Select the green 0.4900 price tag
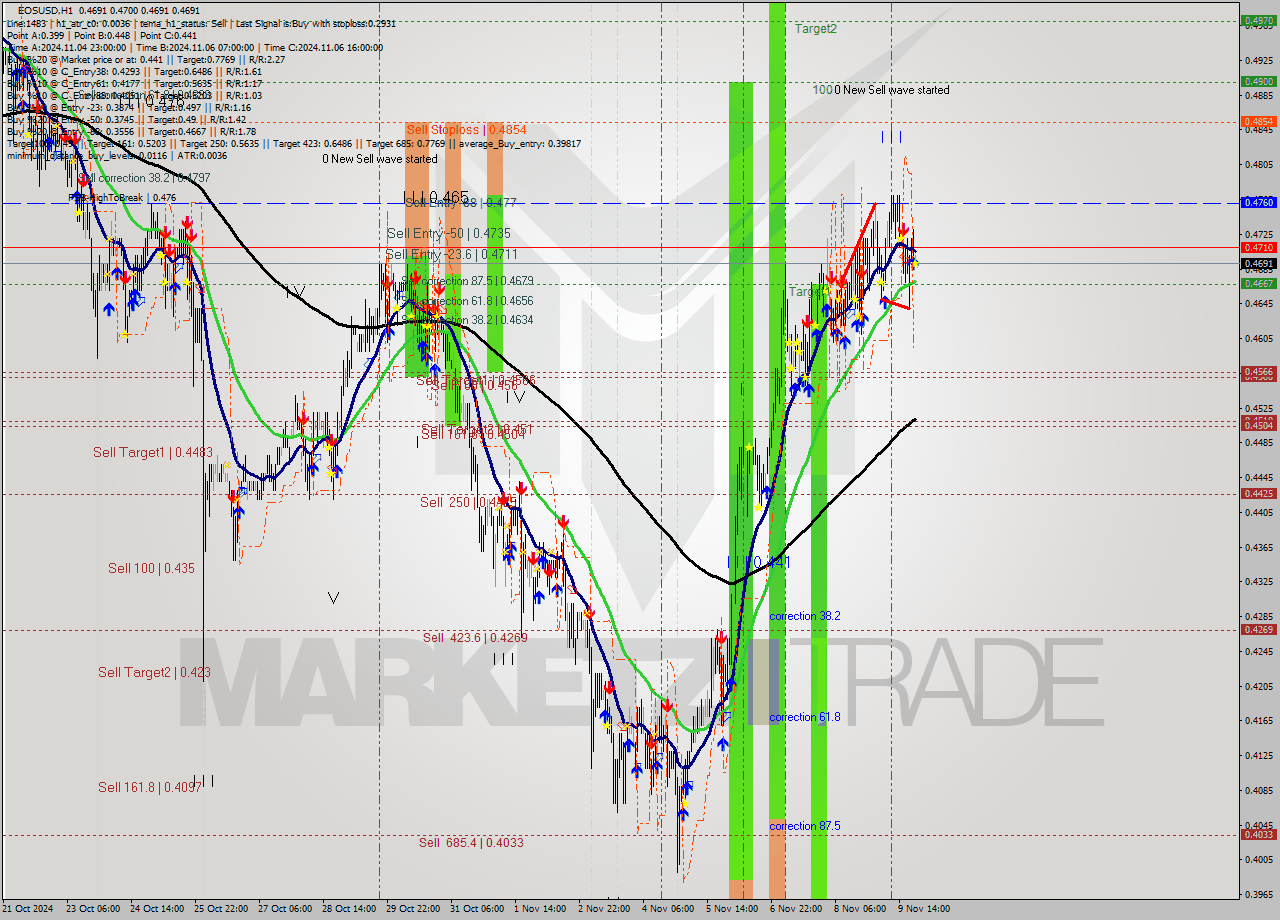1280x920 pixels. pos(1257,82)
